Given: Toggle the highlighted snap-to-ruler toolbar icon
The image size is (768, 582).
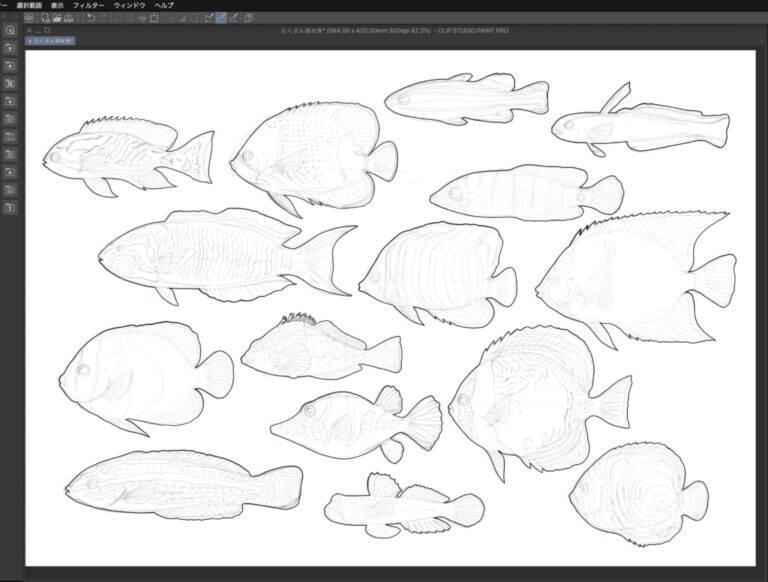Looking at the screenshot, I should tap(221, 18).
